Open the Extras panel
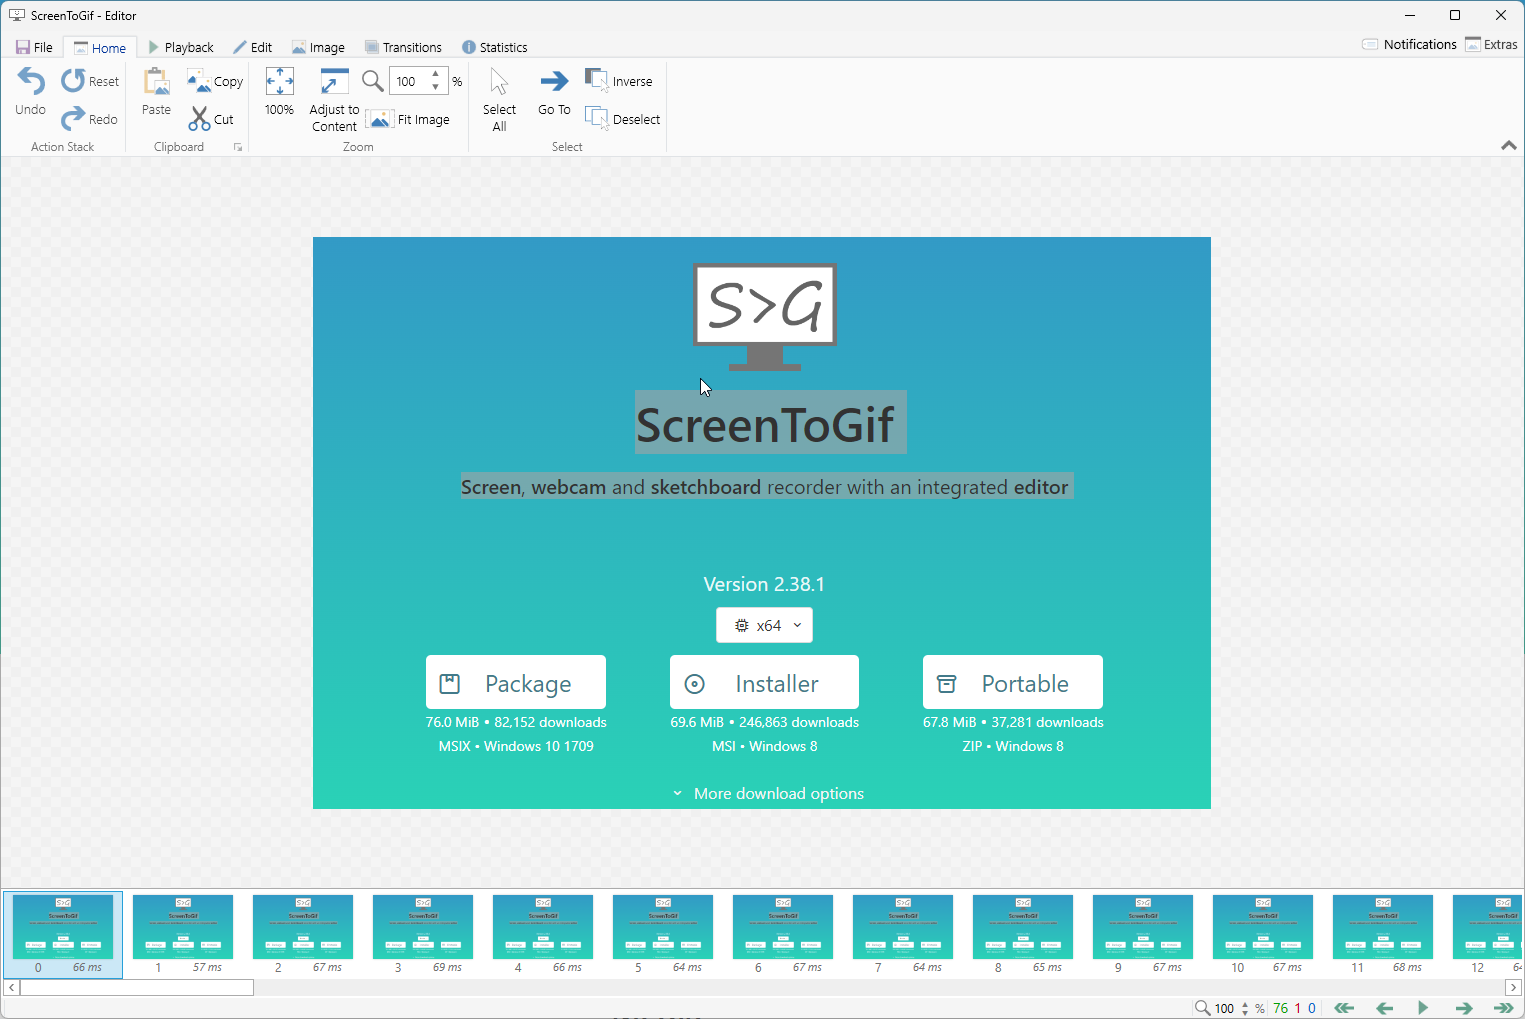Screen dimensions: 1525x1019 [1491, 44]
